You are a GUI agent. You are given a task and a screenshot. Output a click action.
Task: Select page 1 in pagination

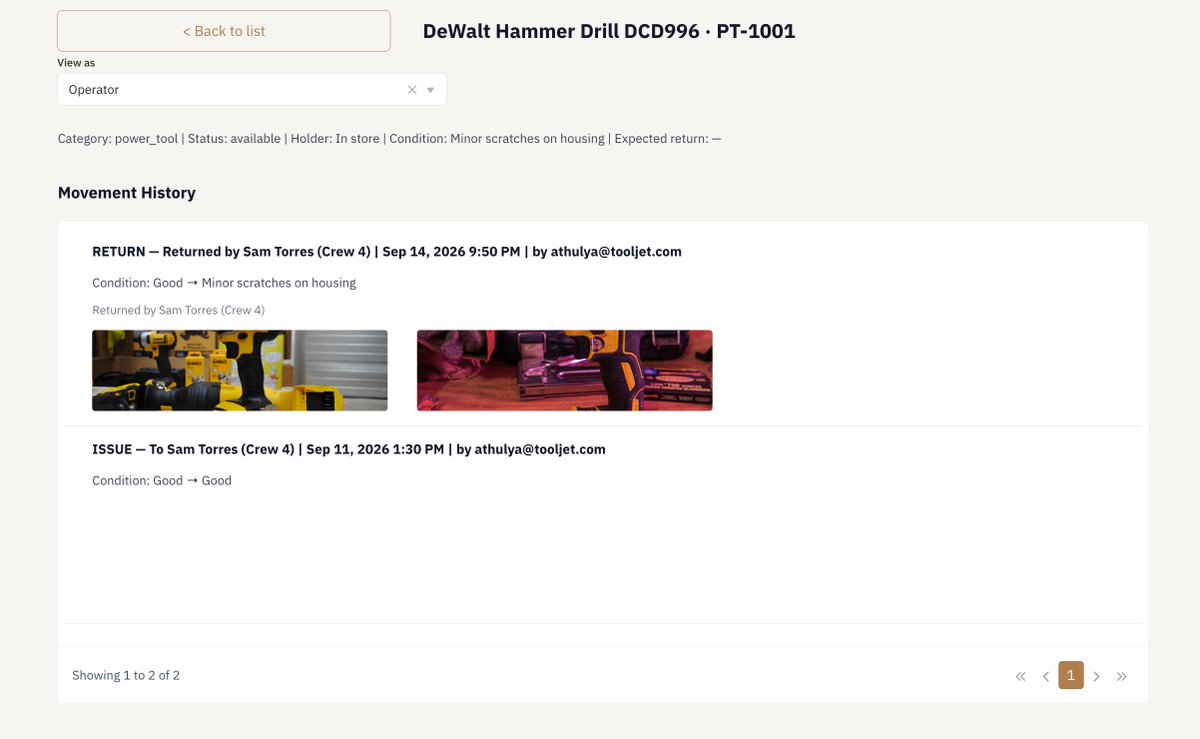(x=1071, y=676)
